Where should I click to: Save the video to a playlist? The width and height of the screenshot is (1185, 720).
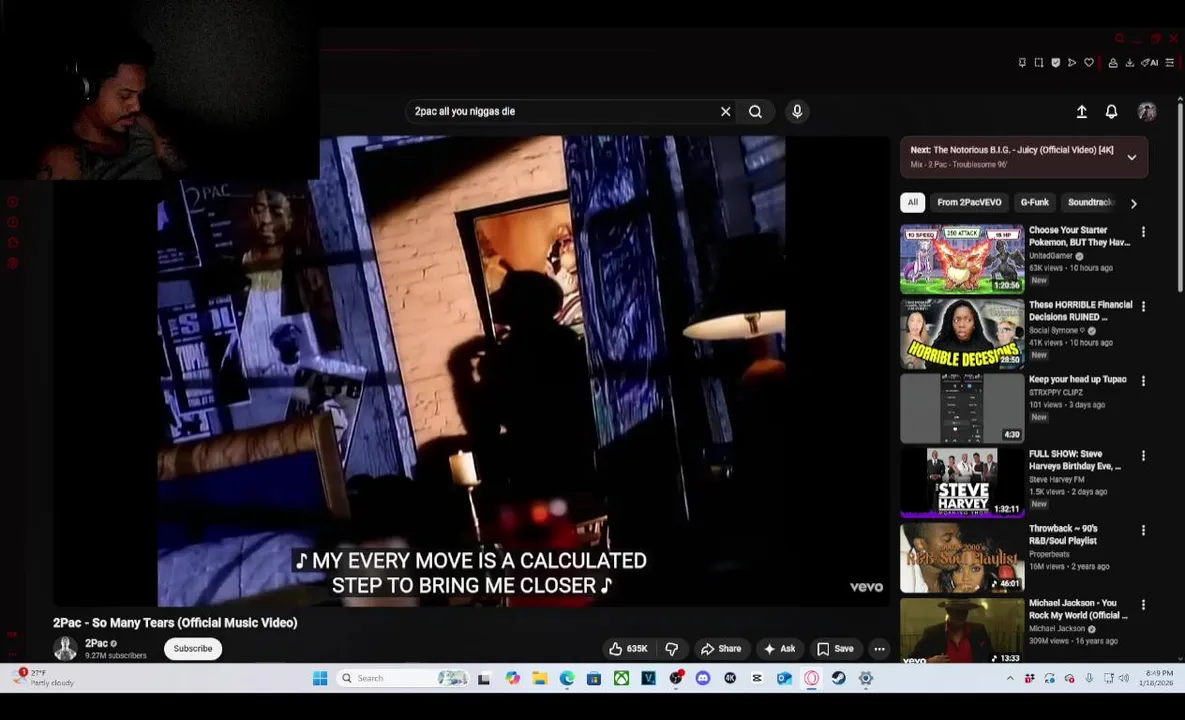click(x=835, y=649)
